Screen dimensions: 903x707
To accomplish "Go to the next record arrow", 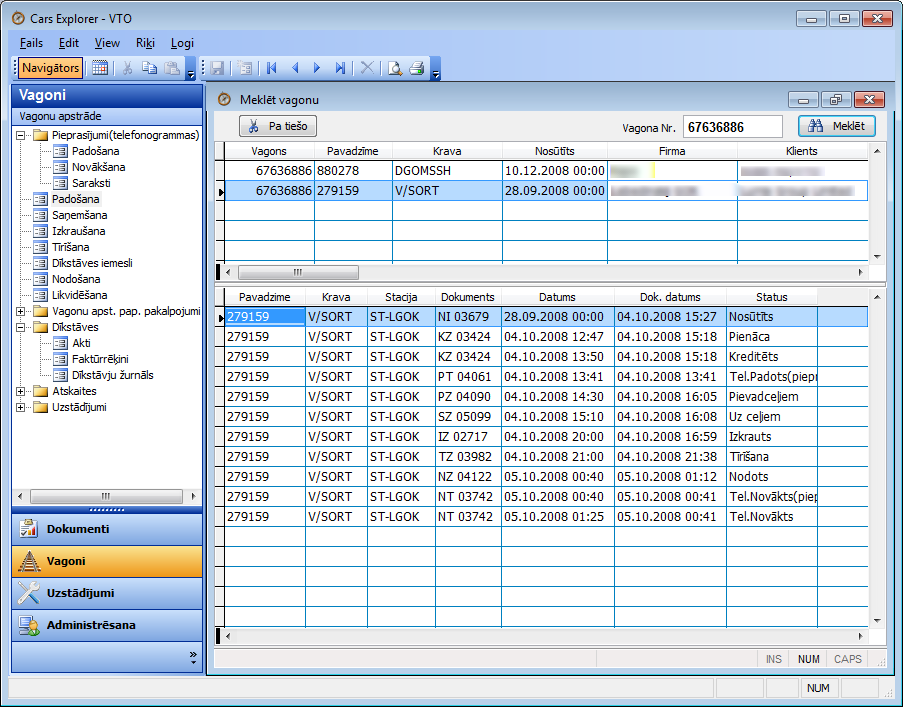I will (x=317, y=68).
